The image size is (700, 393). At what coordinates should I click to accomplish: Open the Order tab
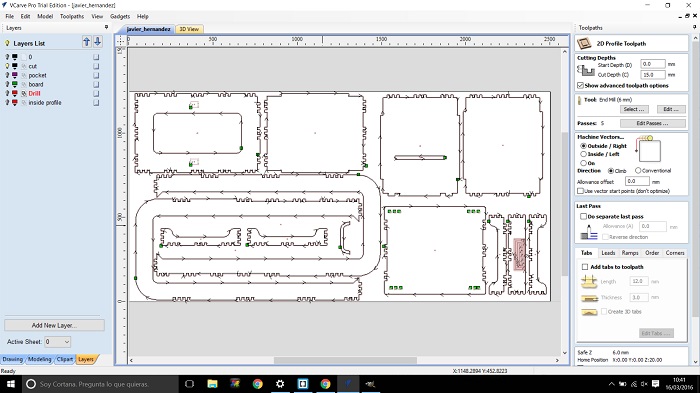tap(652, 253)
